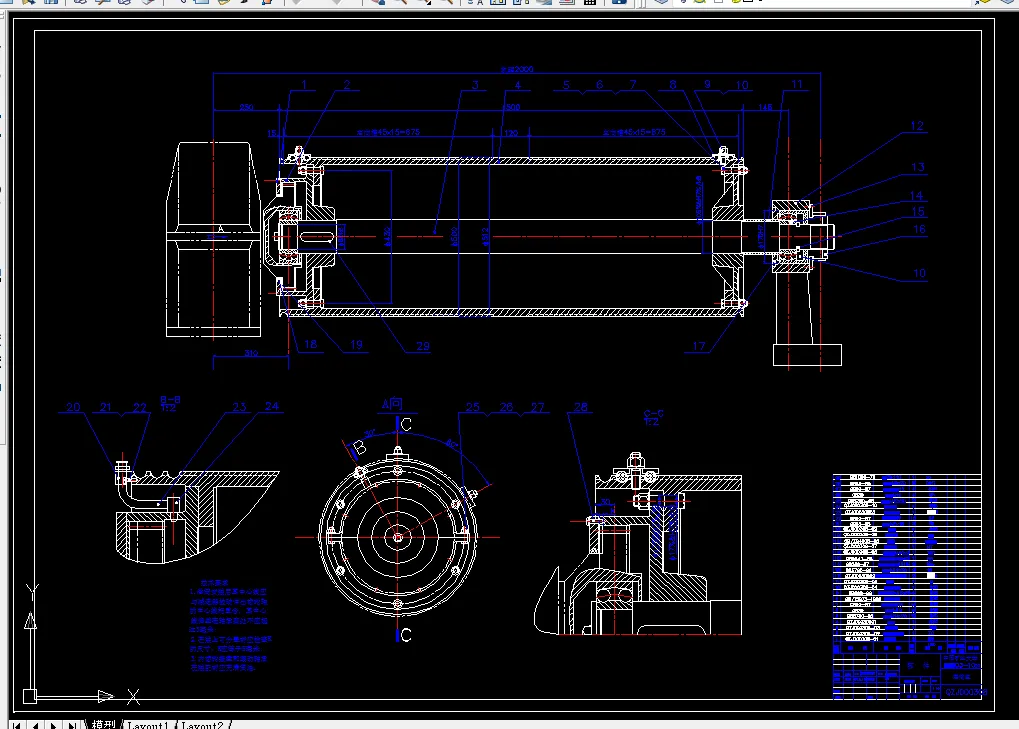The height and width of the screenshot is (729, 1019).
Task: Select part callout number "13"
Action: pos(918,167)
